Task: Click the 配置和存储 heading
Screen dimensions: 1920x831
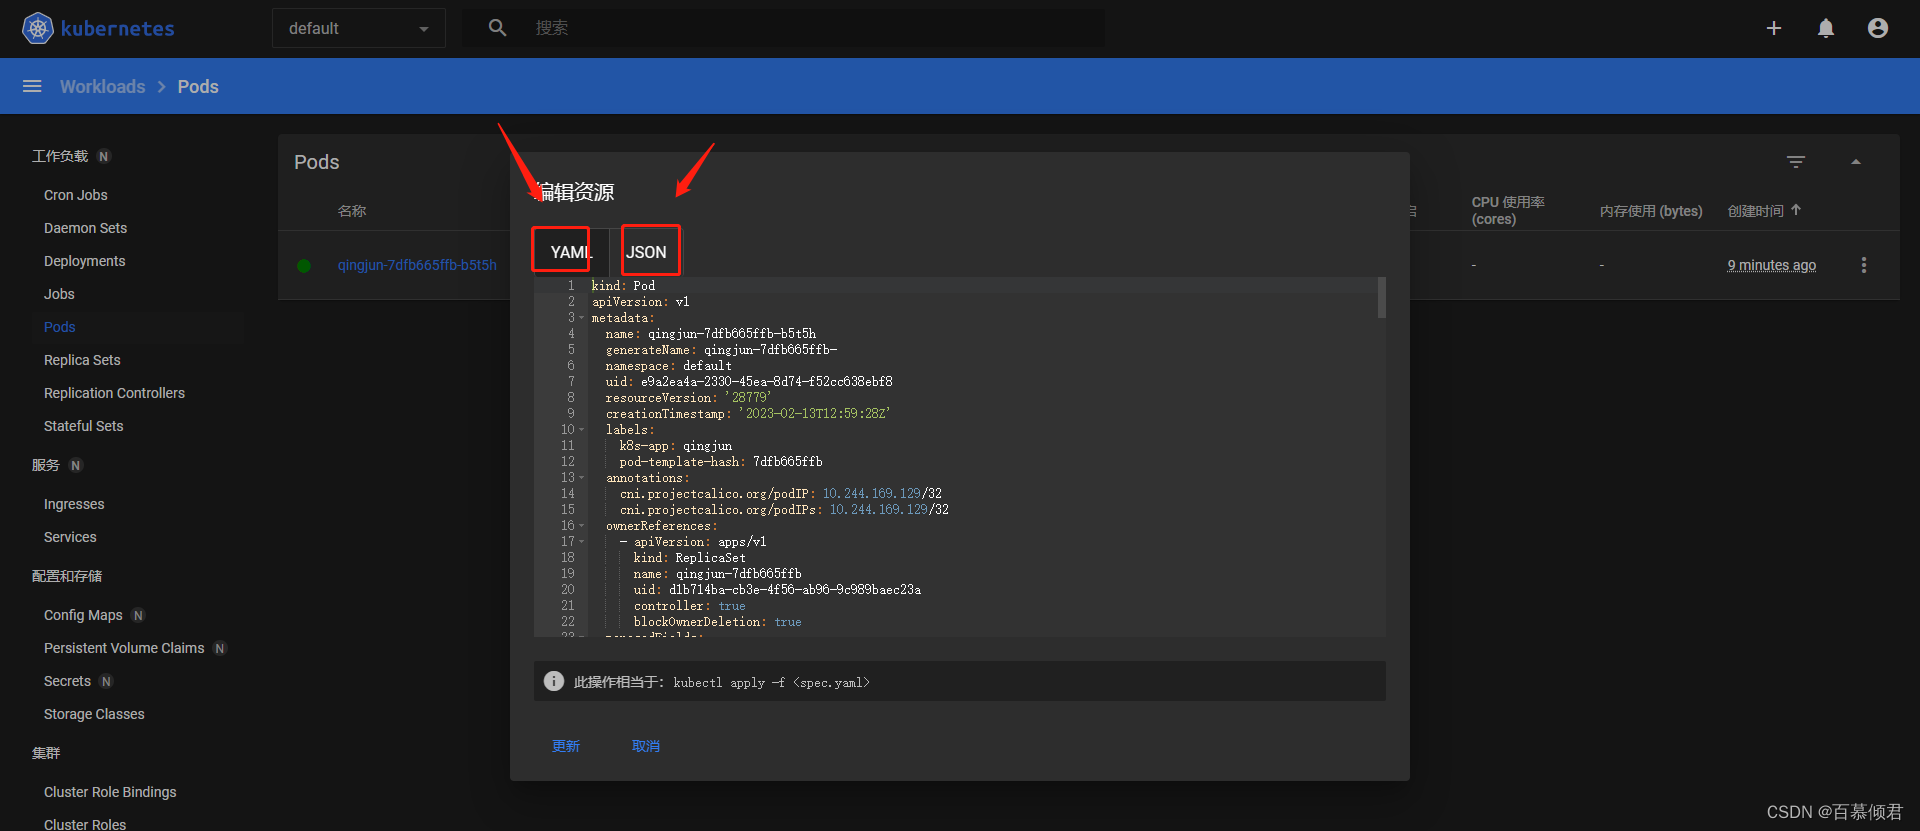Action: coord(67,576)
